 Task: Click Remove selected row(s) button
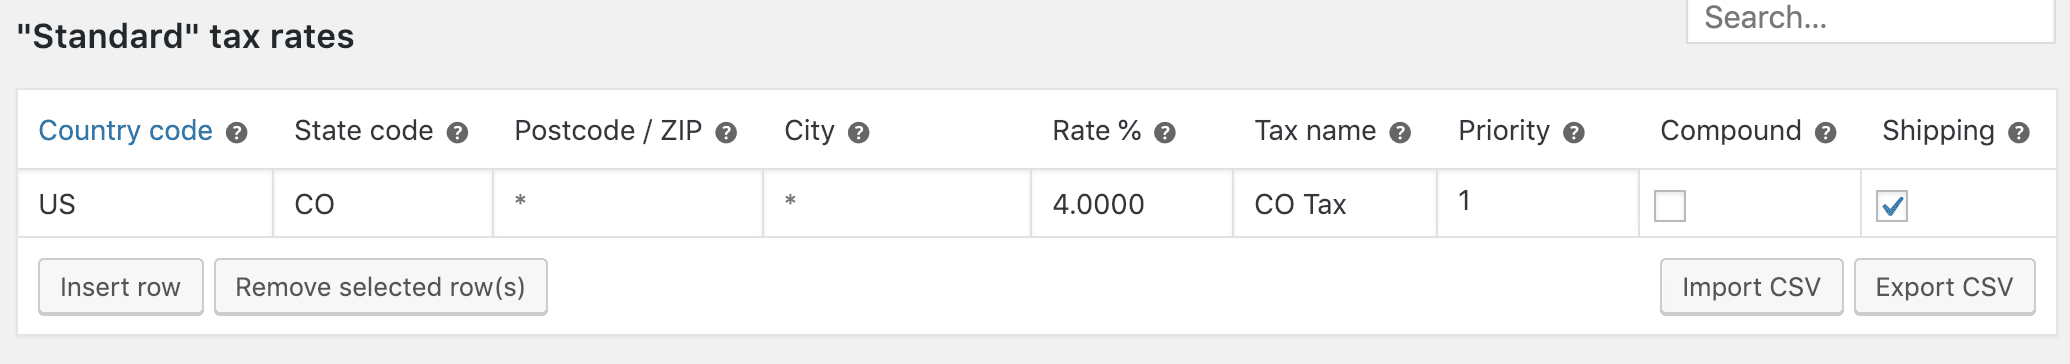(380, 287)
